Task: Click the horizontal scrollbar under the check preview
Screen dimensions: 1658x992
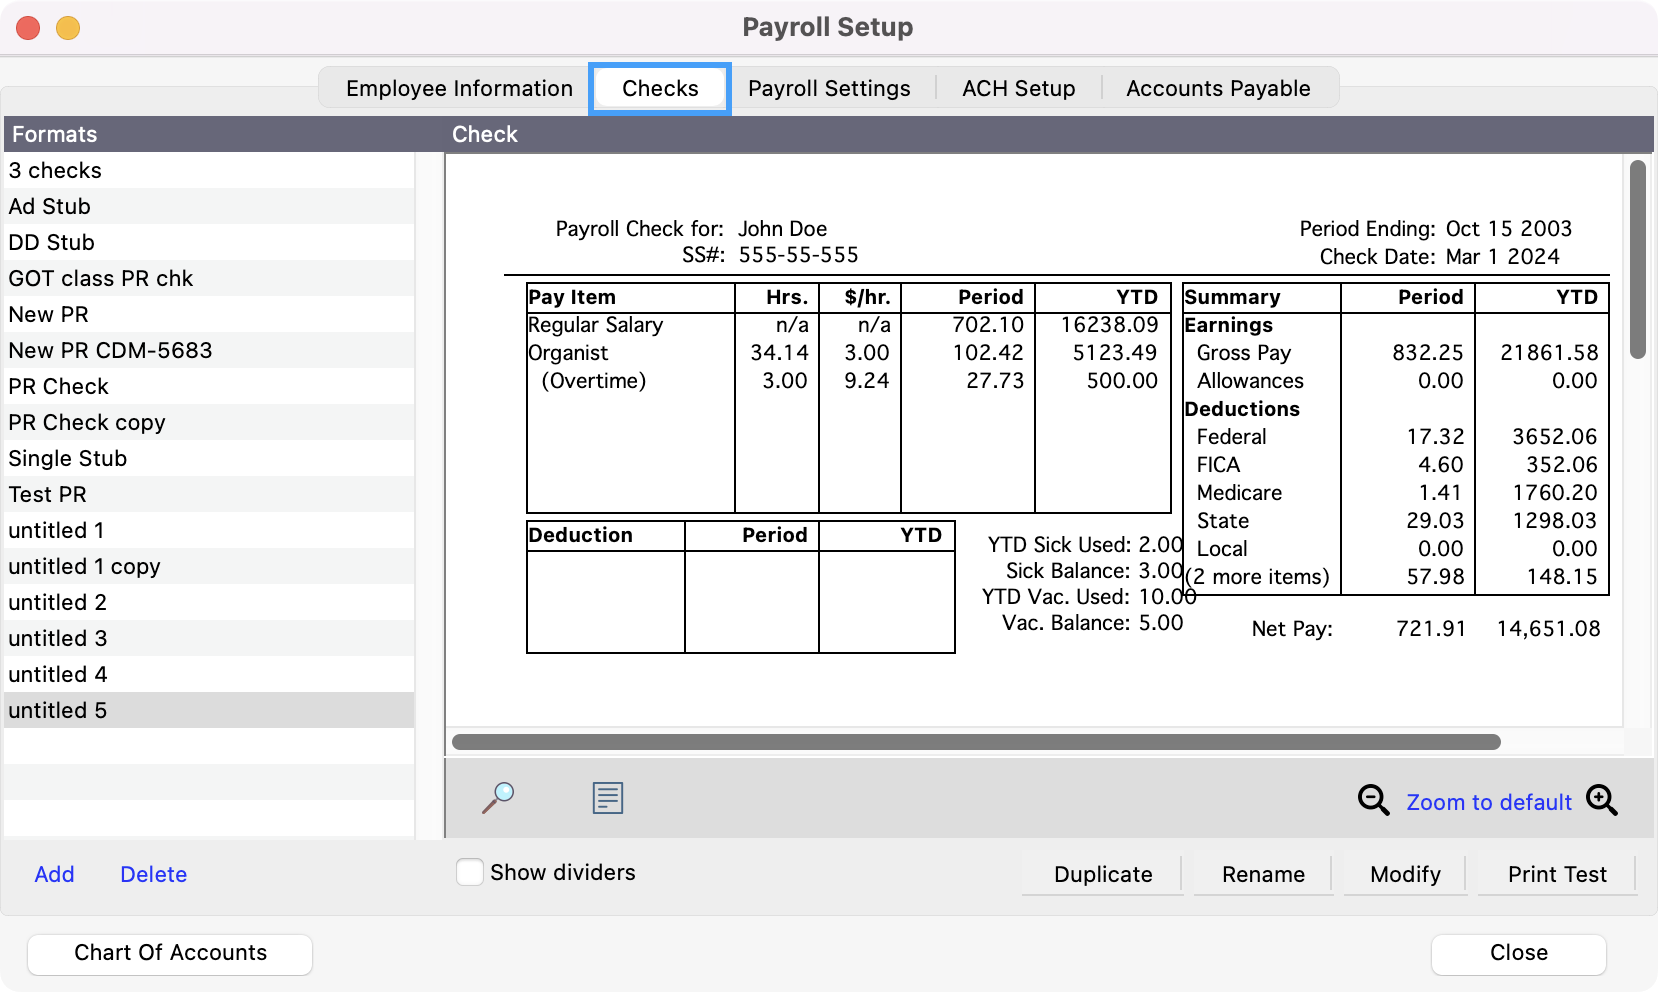Action: click(x=975, y=742)
